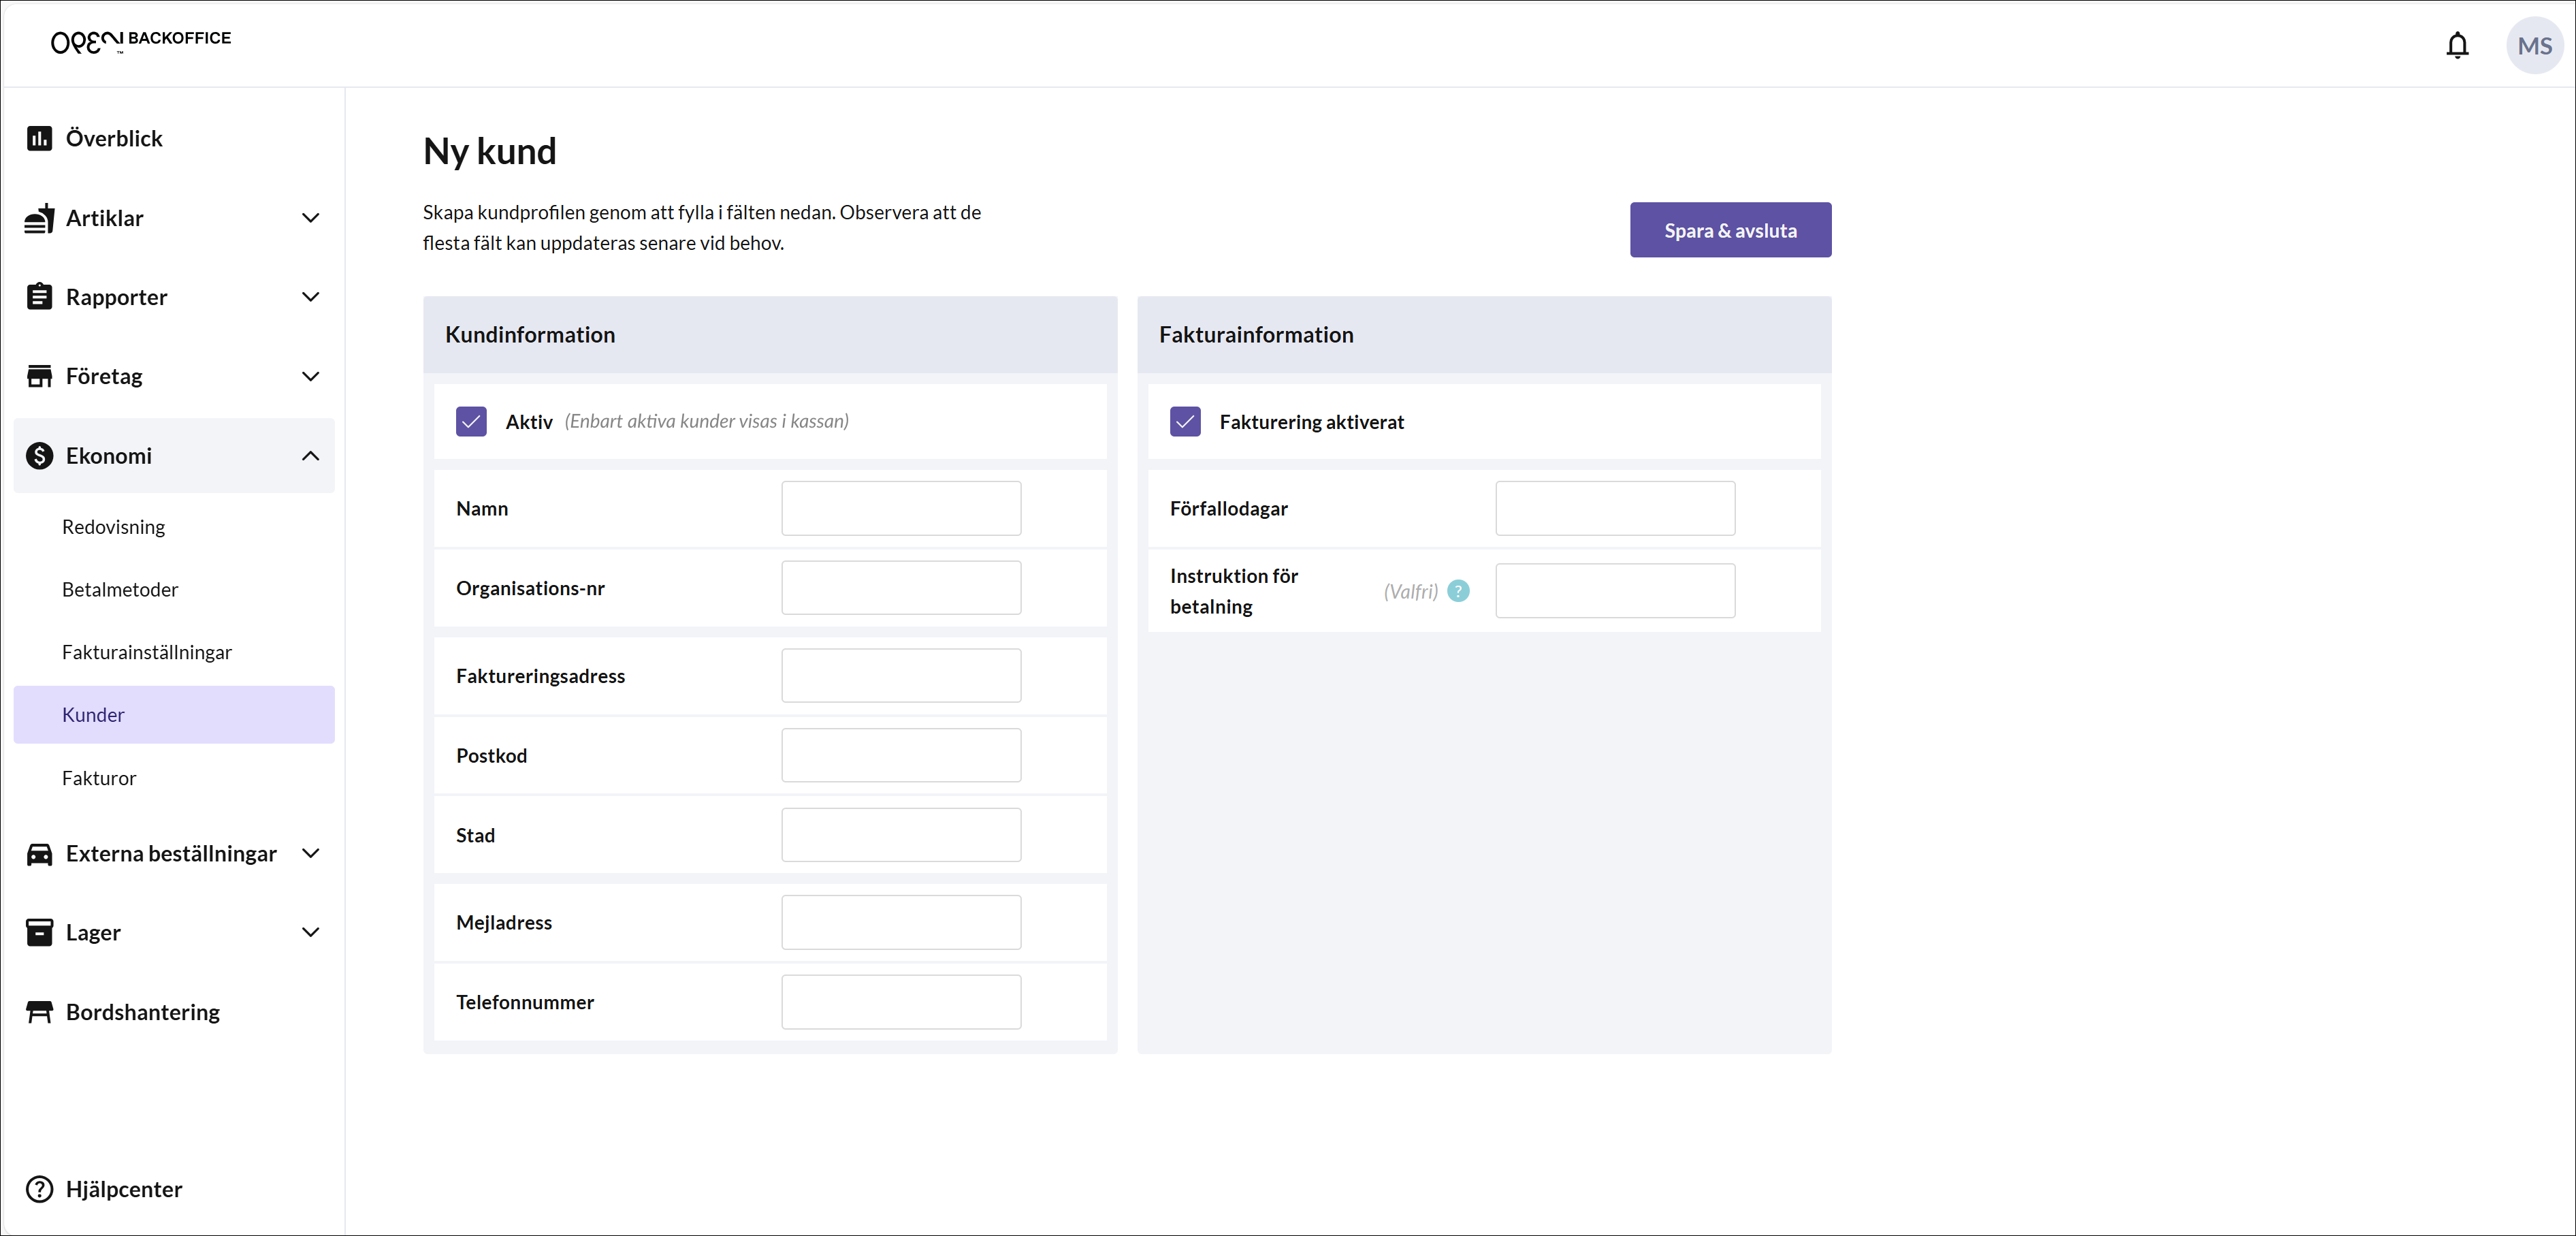The width and height of the screenshot is (2576, 1236).
Task: Expand the Rapporter menu chevron
Action: tap(311, 297)
